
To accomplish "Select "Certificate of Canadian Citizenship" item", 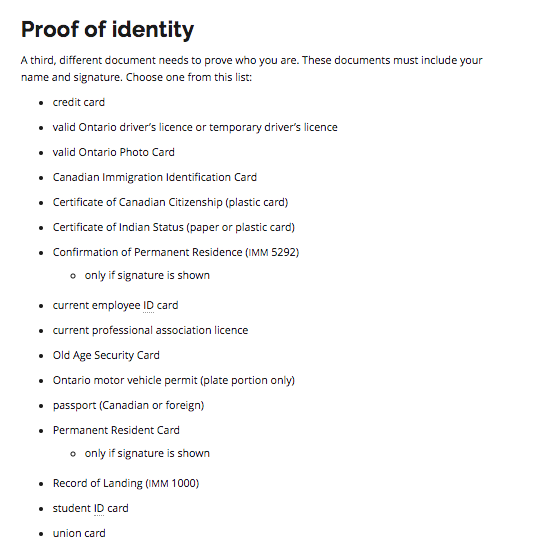I will [170, 202].
